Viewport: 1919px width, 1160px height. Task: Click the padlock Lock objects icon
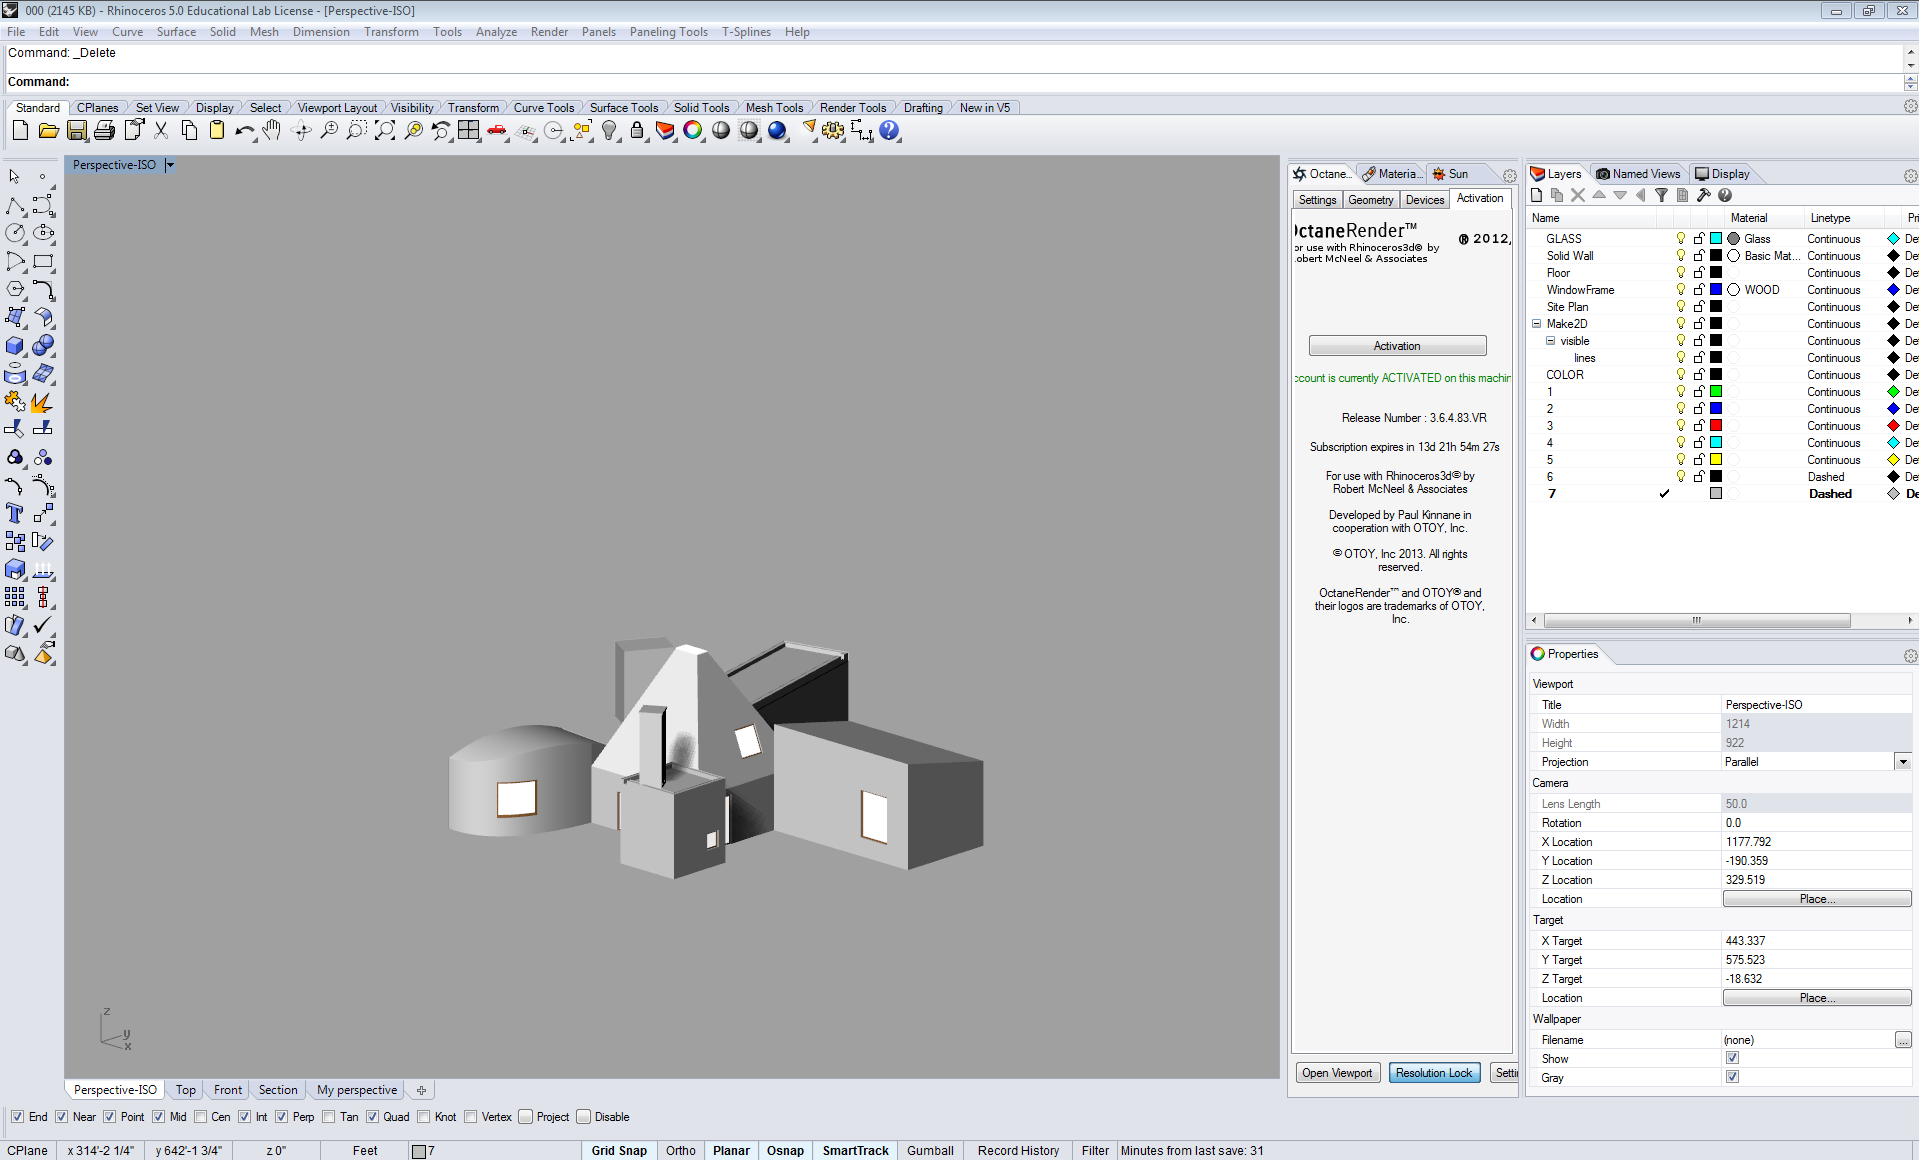[637, 131]
